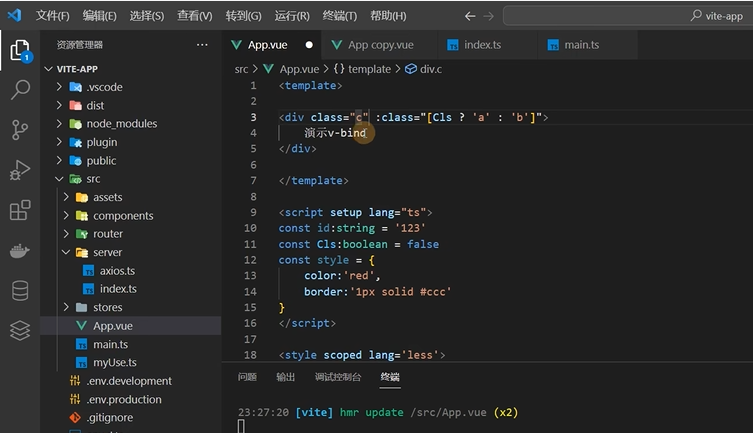Click the .gitignore git icon
The height and width of the screenshot is (433, 753).
point(75,418)
